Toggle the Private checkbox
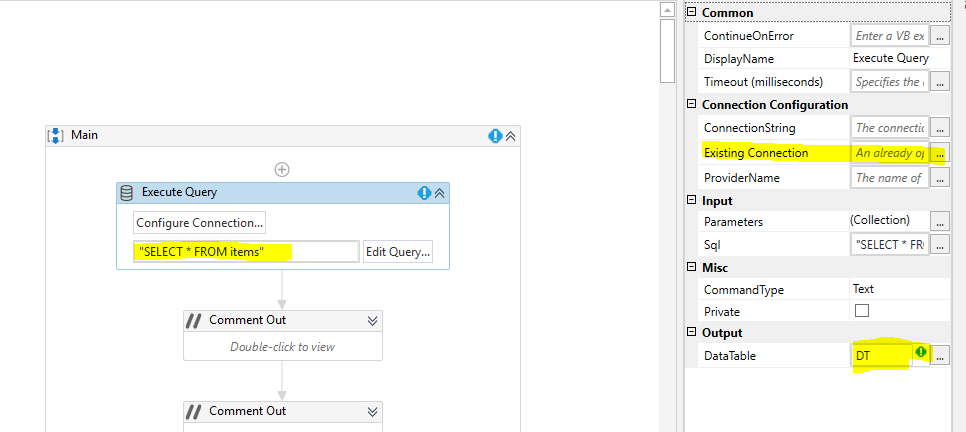Viewport: 966px width, 432px height. click(862, 311)
